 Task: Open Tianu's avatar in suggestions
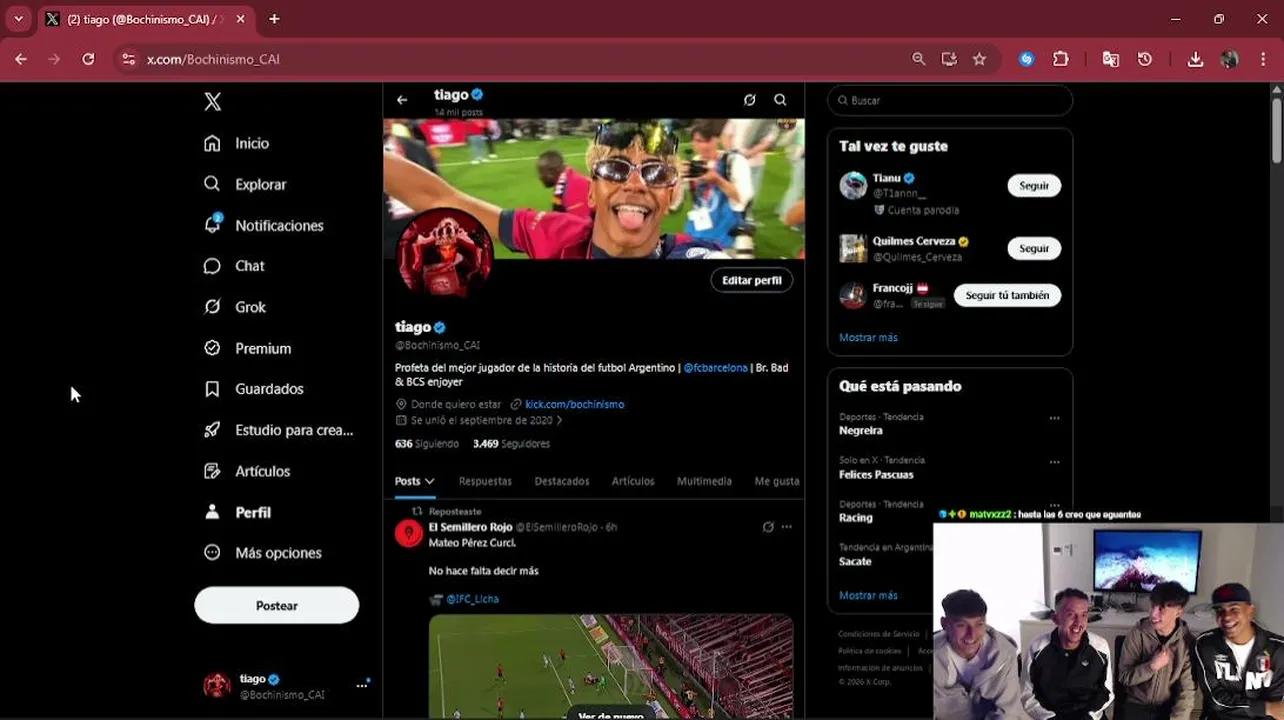point(853,185)
